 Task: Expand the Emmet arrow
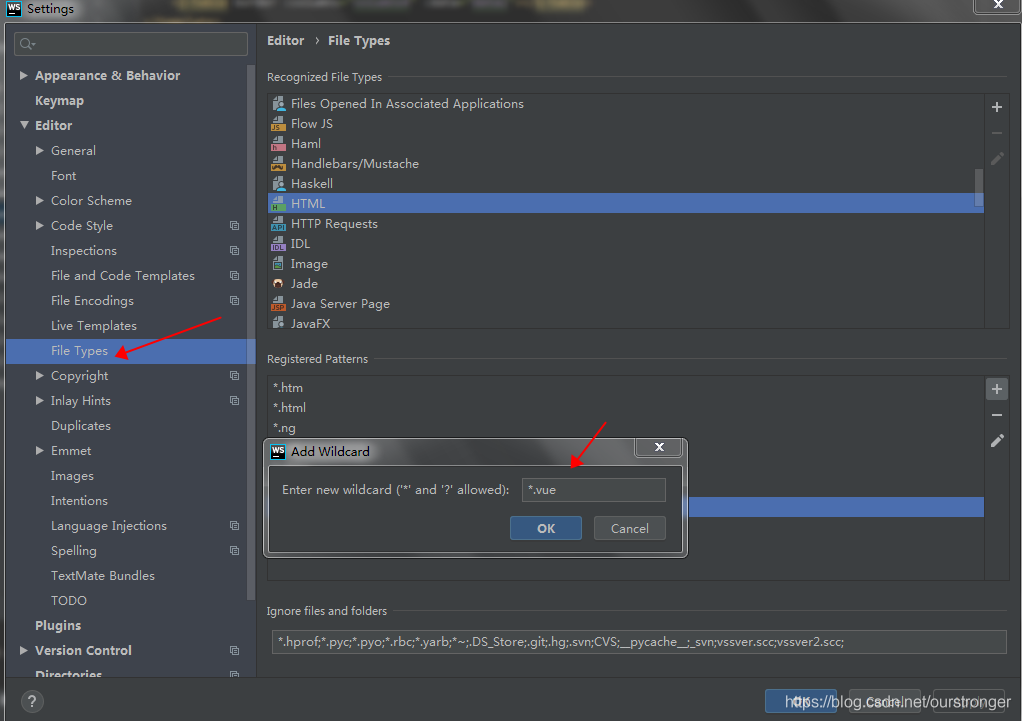click(40, 450)
